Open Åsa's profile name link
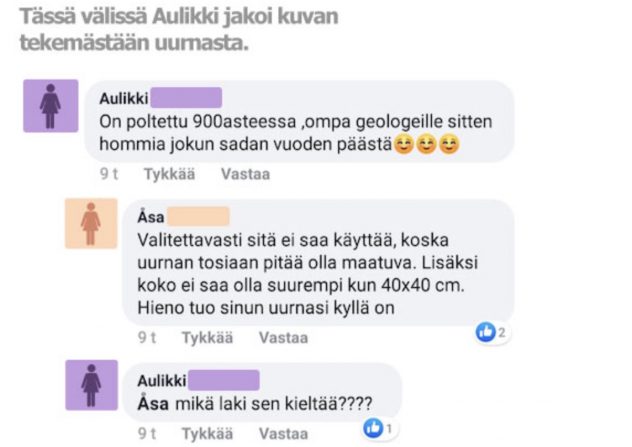Image resolution: width=632 pixels, height=447 pixels. tap(151, 217)
